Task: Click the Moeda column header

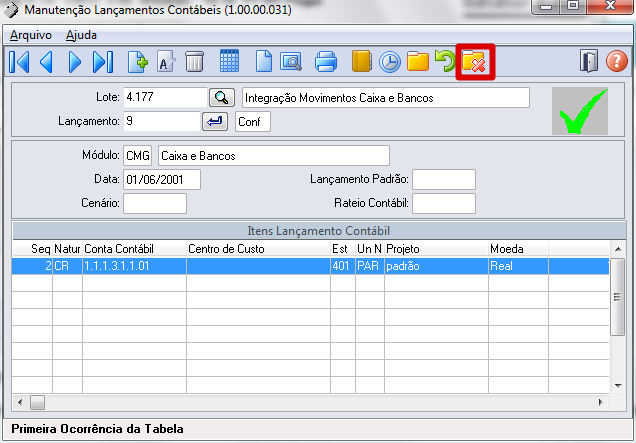Action: pos(518,249)
